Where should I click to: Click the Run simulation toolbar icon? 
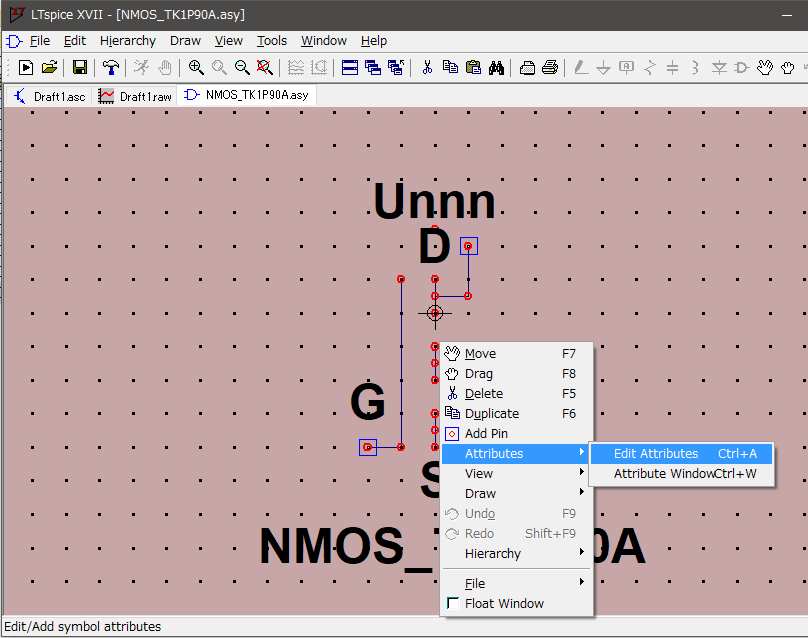[x=26, y=68]
